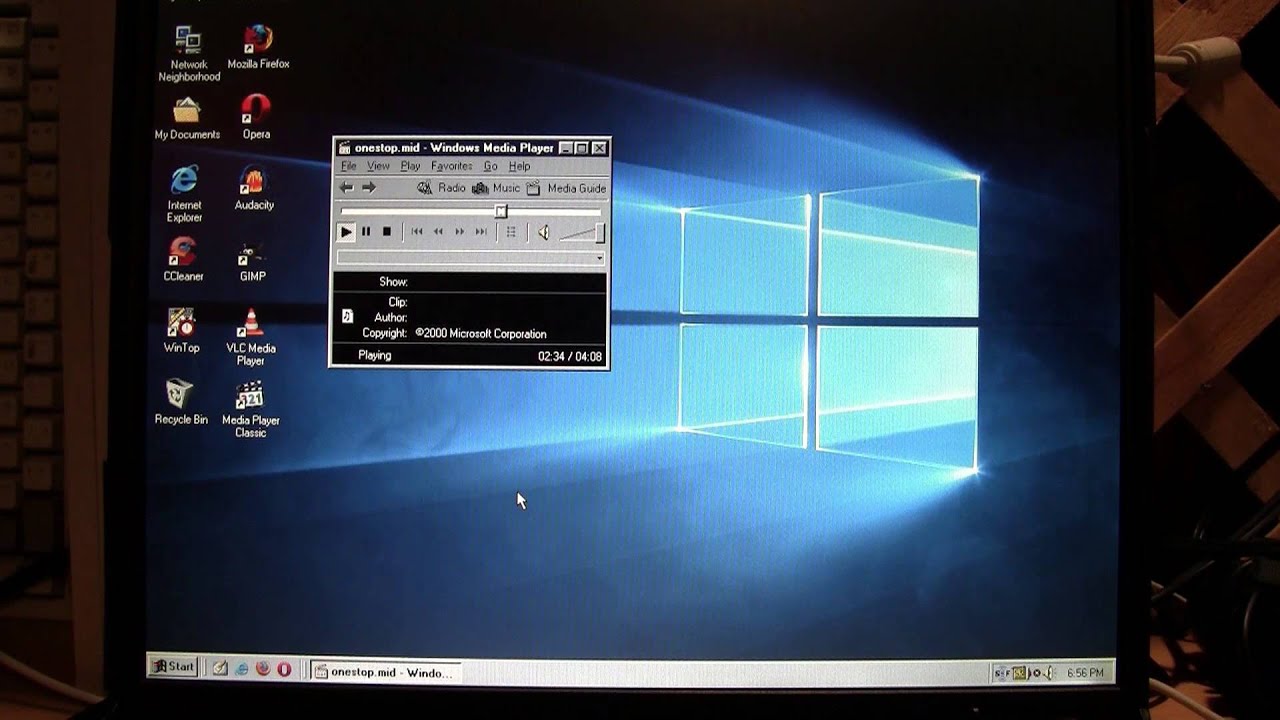
Task: Click the preview/playlist icon beside skip buttons
Action: [511, 232]
